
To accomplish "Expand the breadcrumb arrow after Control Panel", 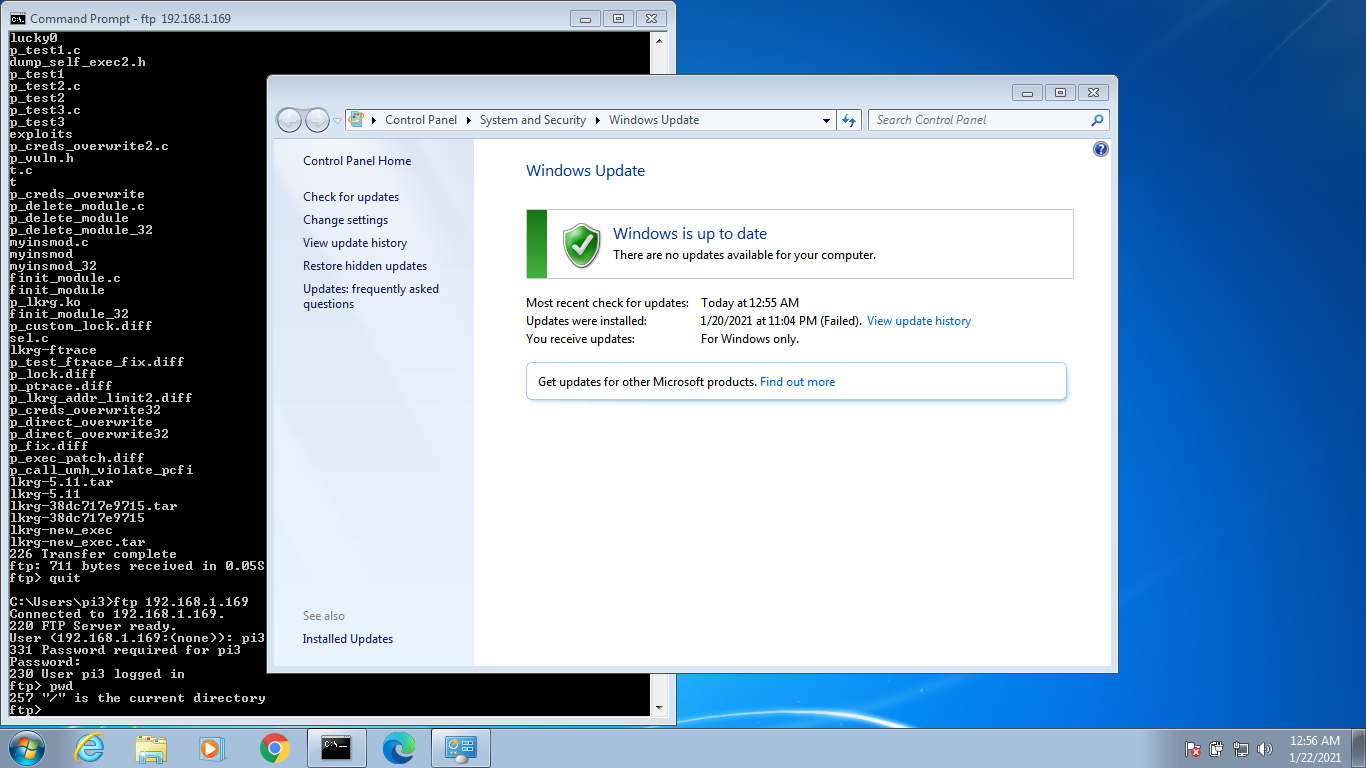I will 469,120.
